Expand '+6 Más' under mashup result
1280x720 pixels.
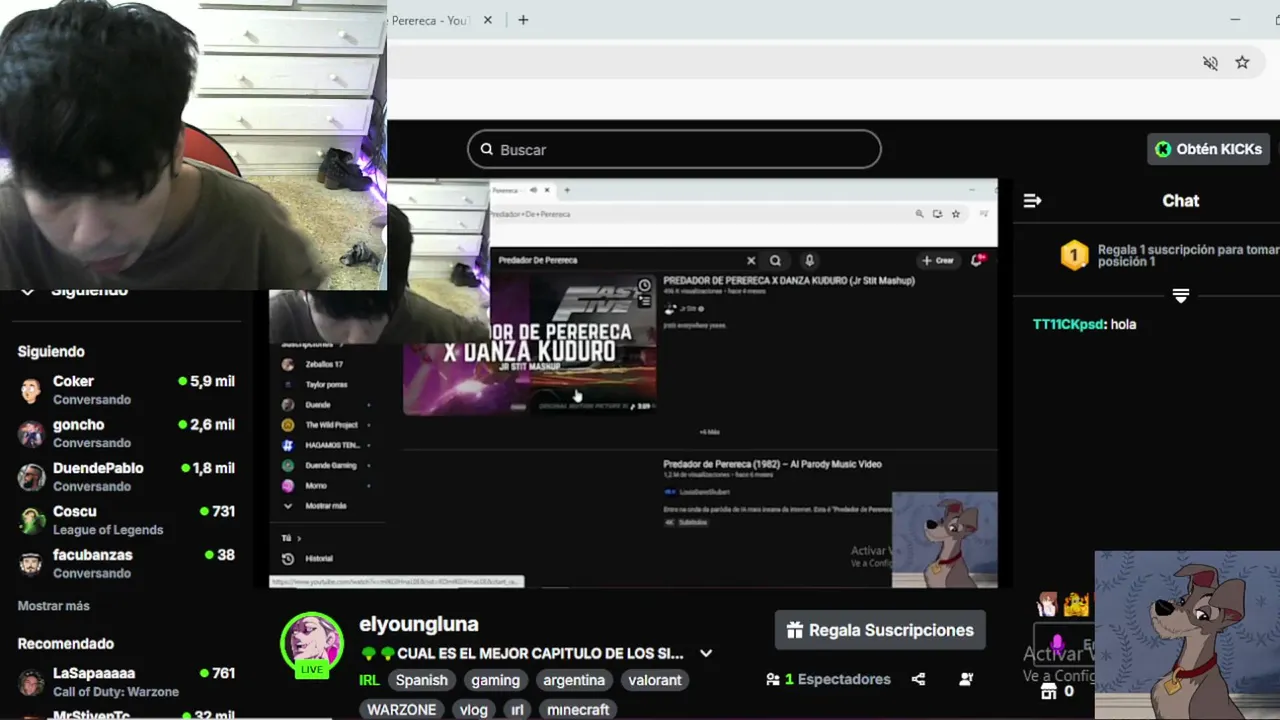point(709,432)
